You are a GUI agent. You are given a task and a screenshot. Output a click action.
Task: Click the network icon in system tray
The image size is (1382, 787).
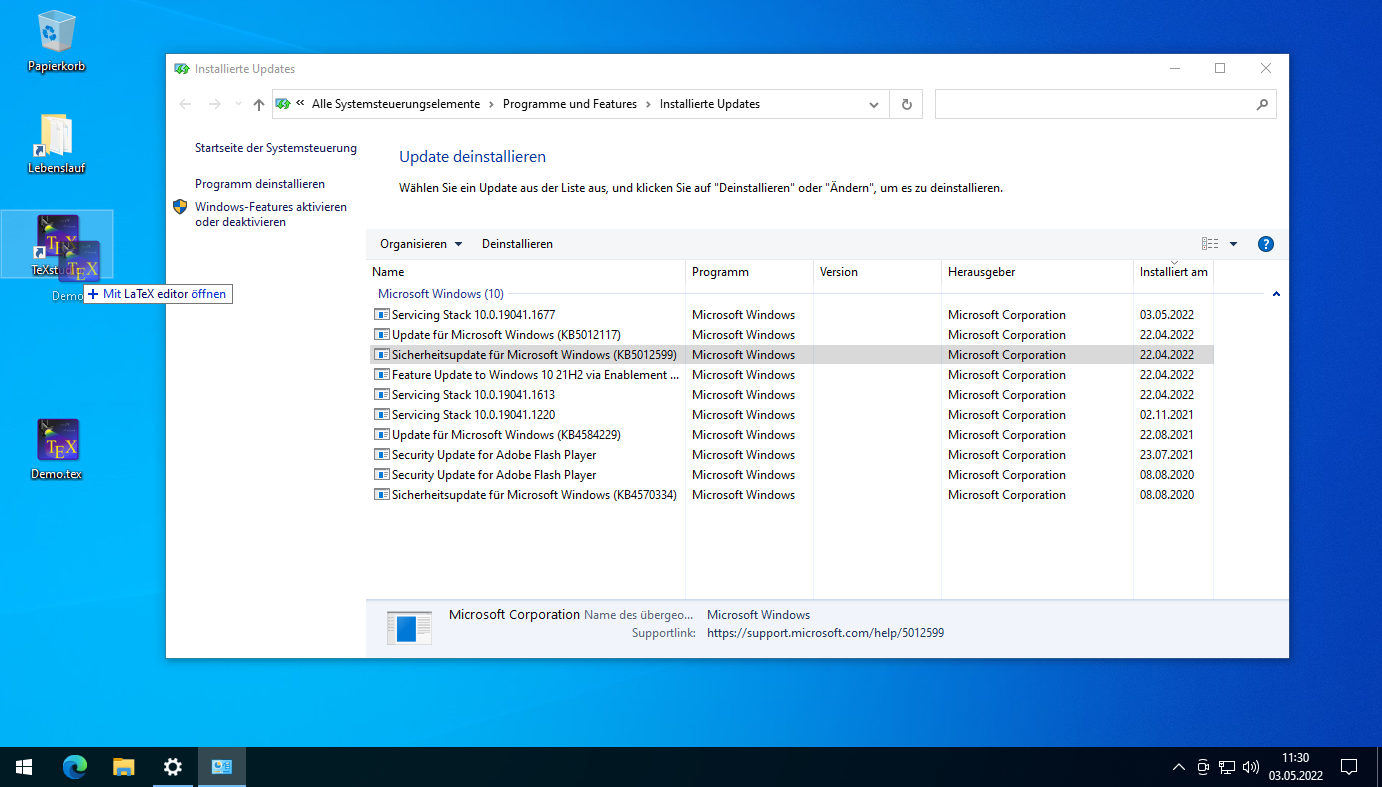click(1227, 767)
